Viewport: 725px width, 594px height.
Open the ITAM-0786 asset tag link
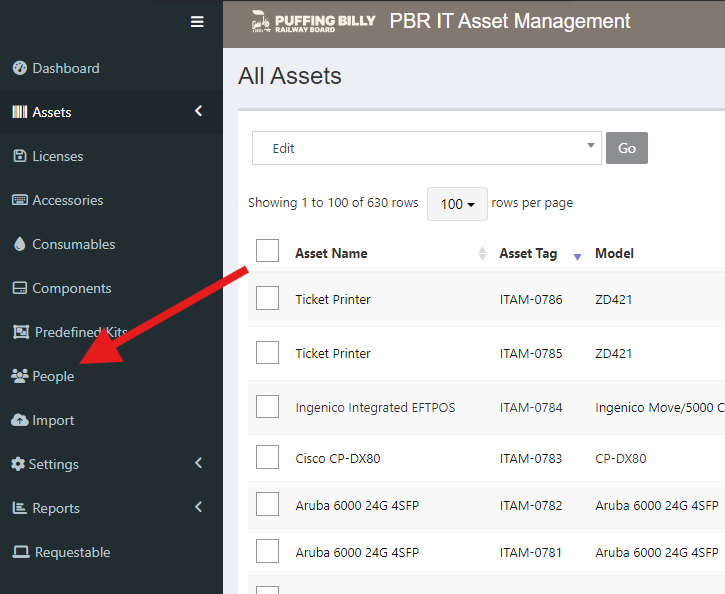(531, 300)
